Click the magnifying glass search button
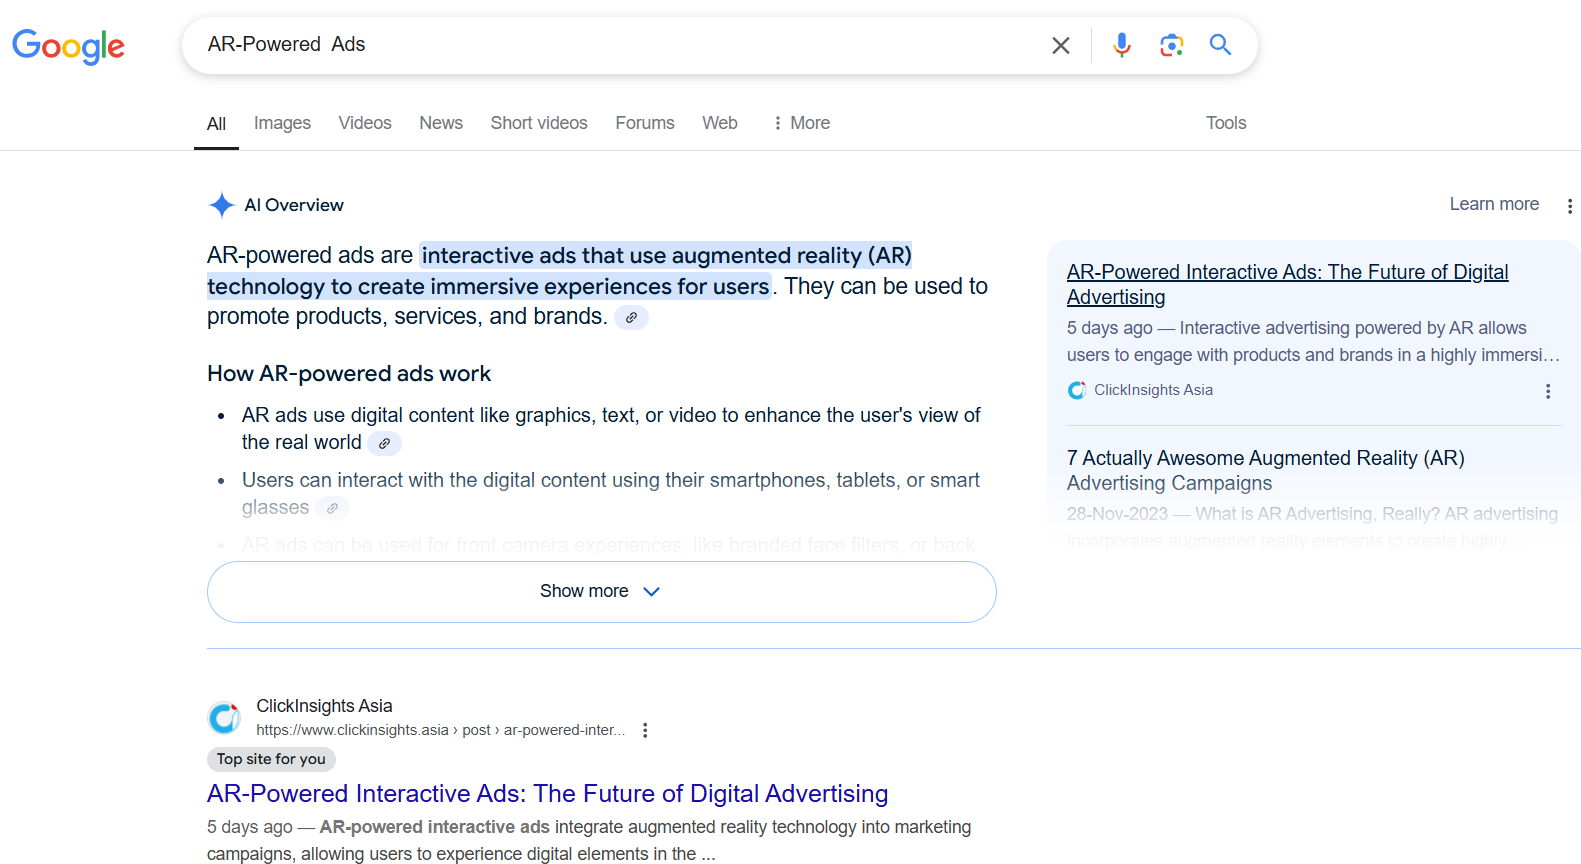 1220,44
